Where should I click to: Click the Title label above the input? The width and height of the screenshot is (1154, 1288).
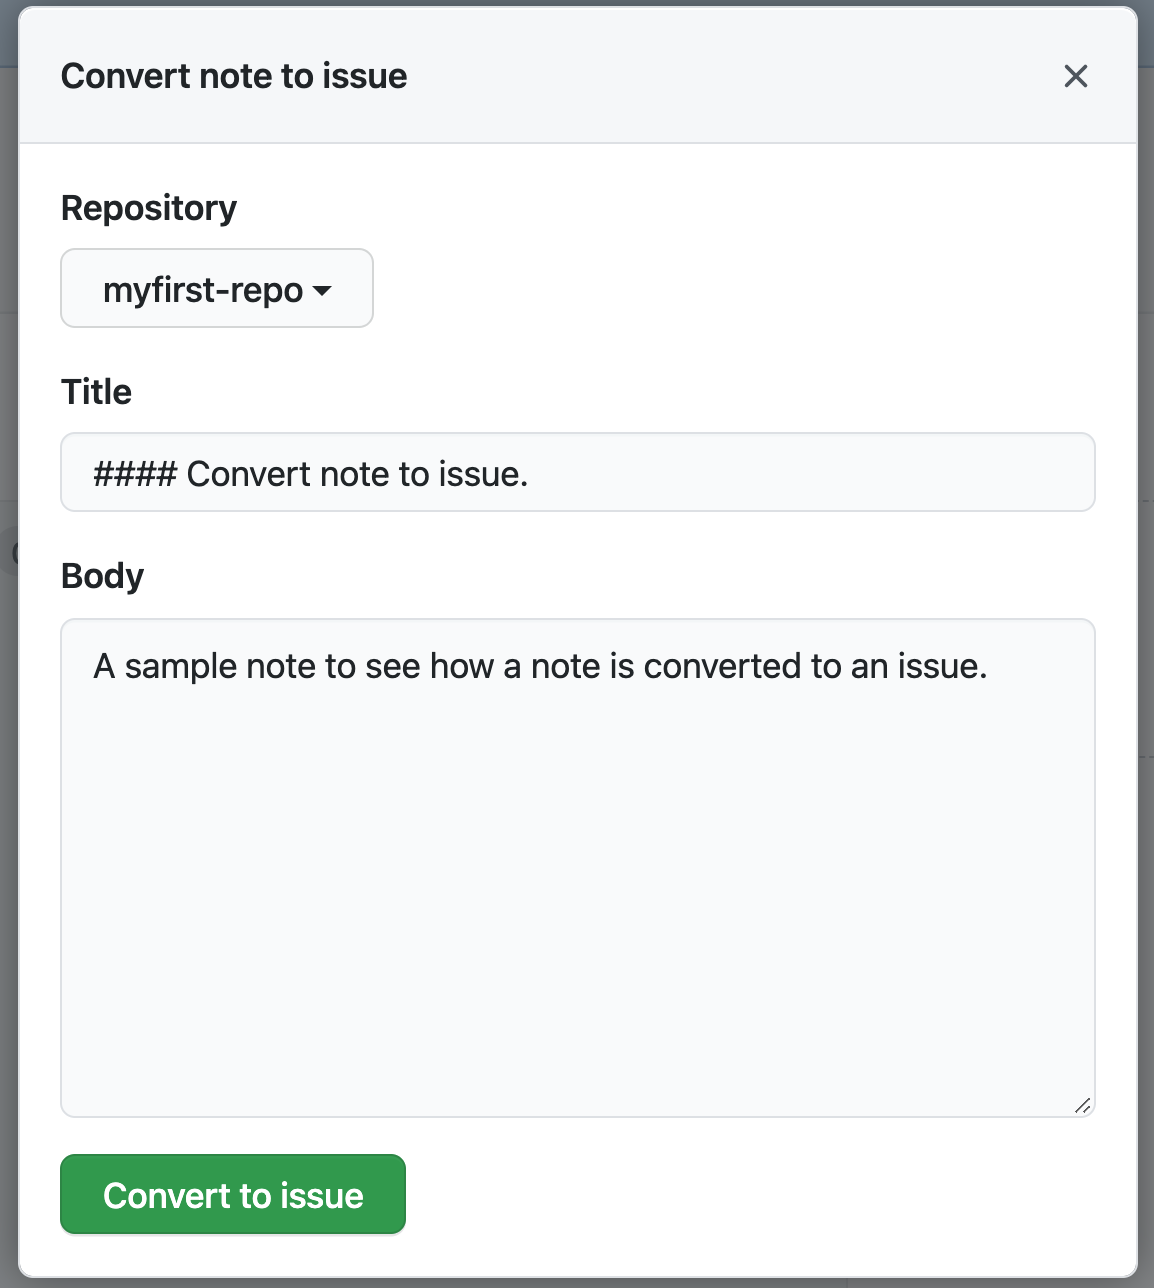click(x=97, y=391)
